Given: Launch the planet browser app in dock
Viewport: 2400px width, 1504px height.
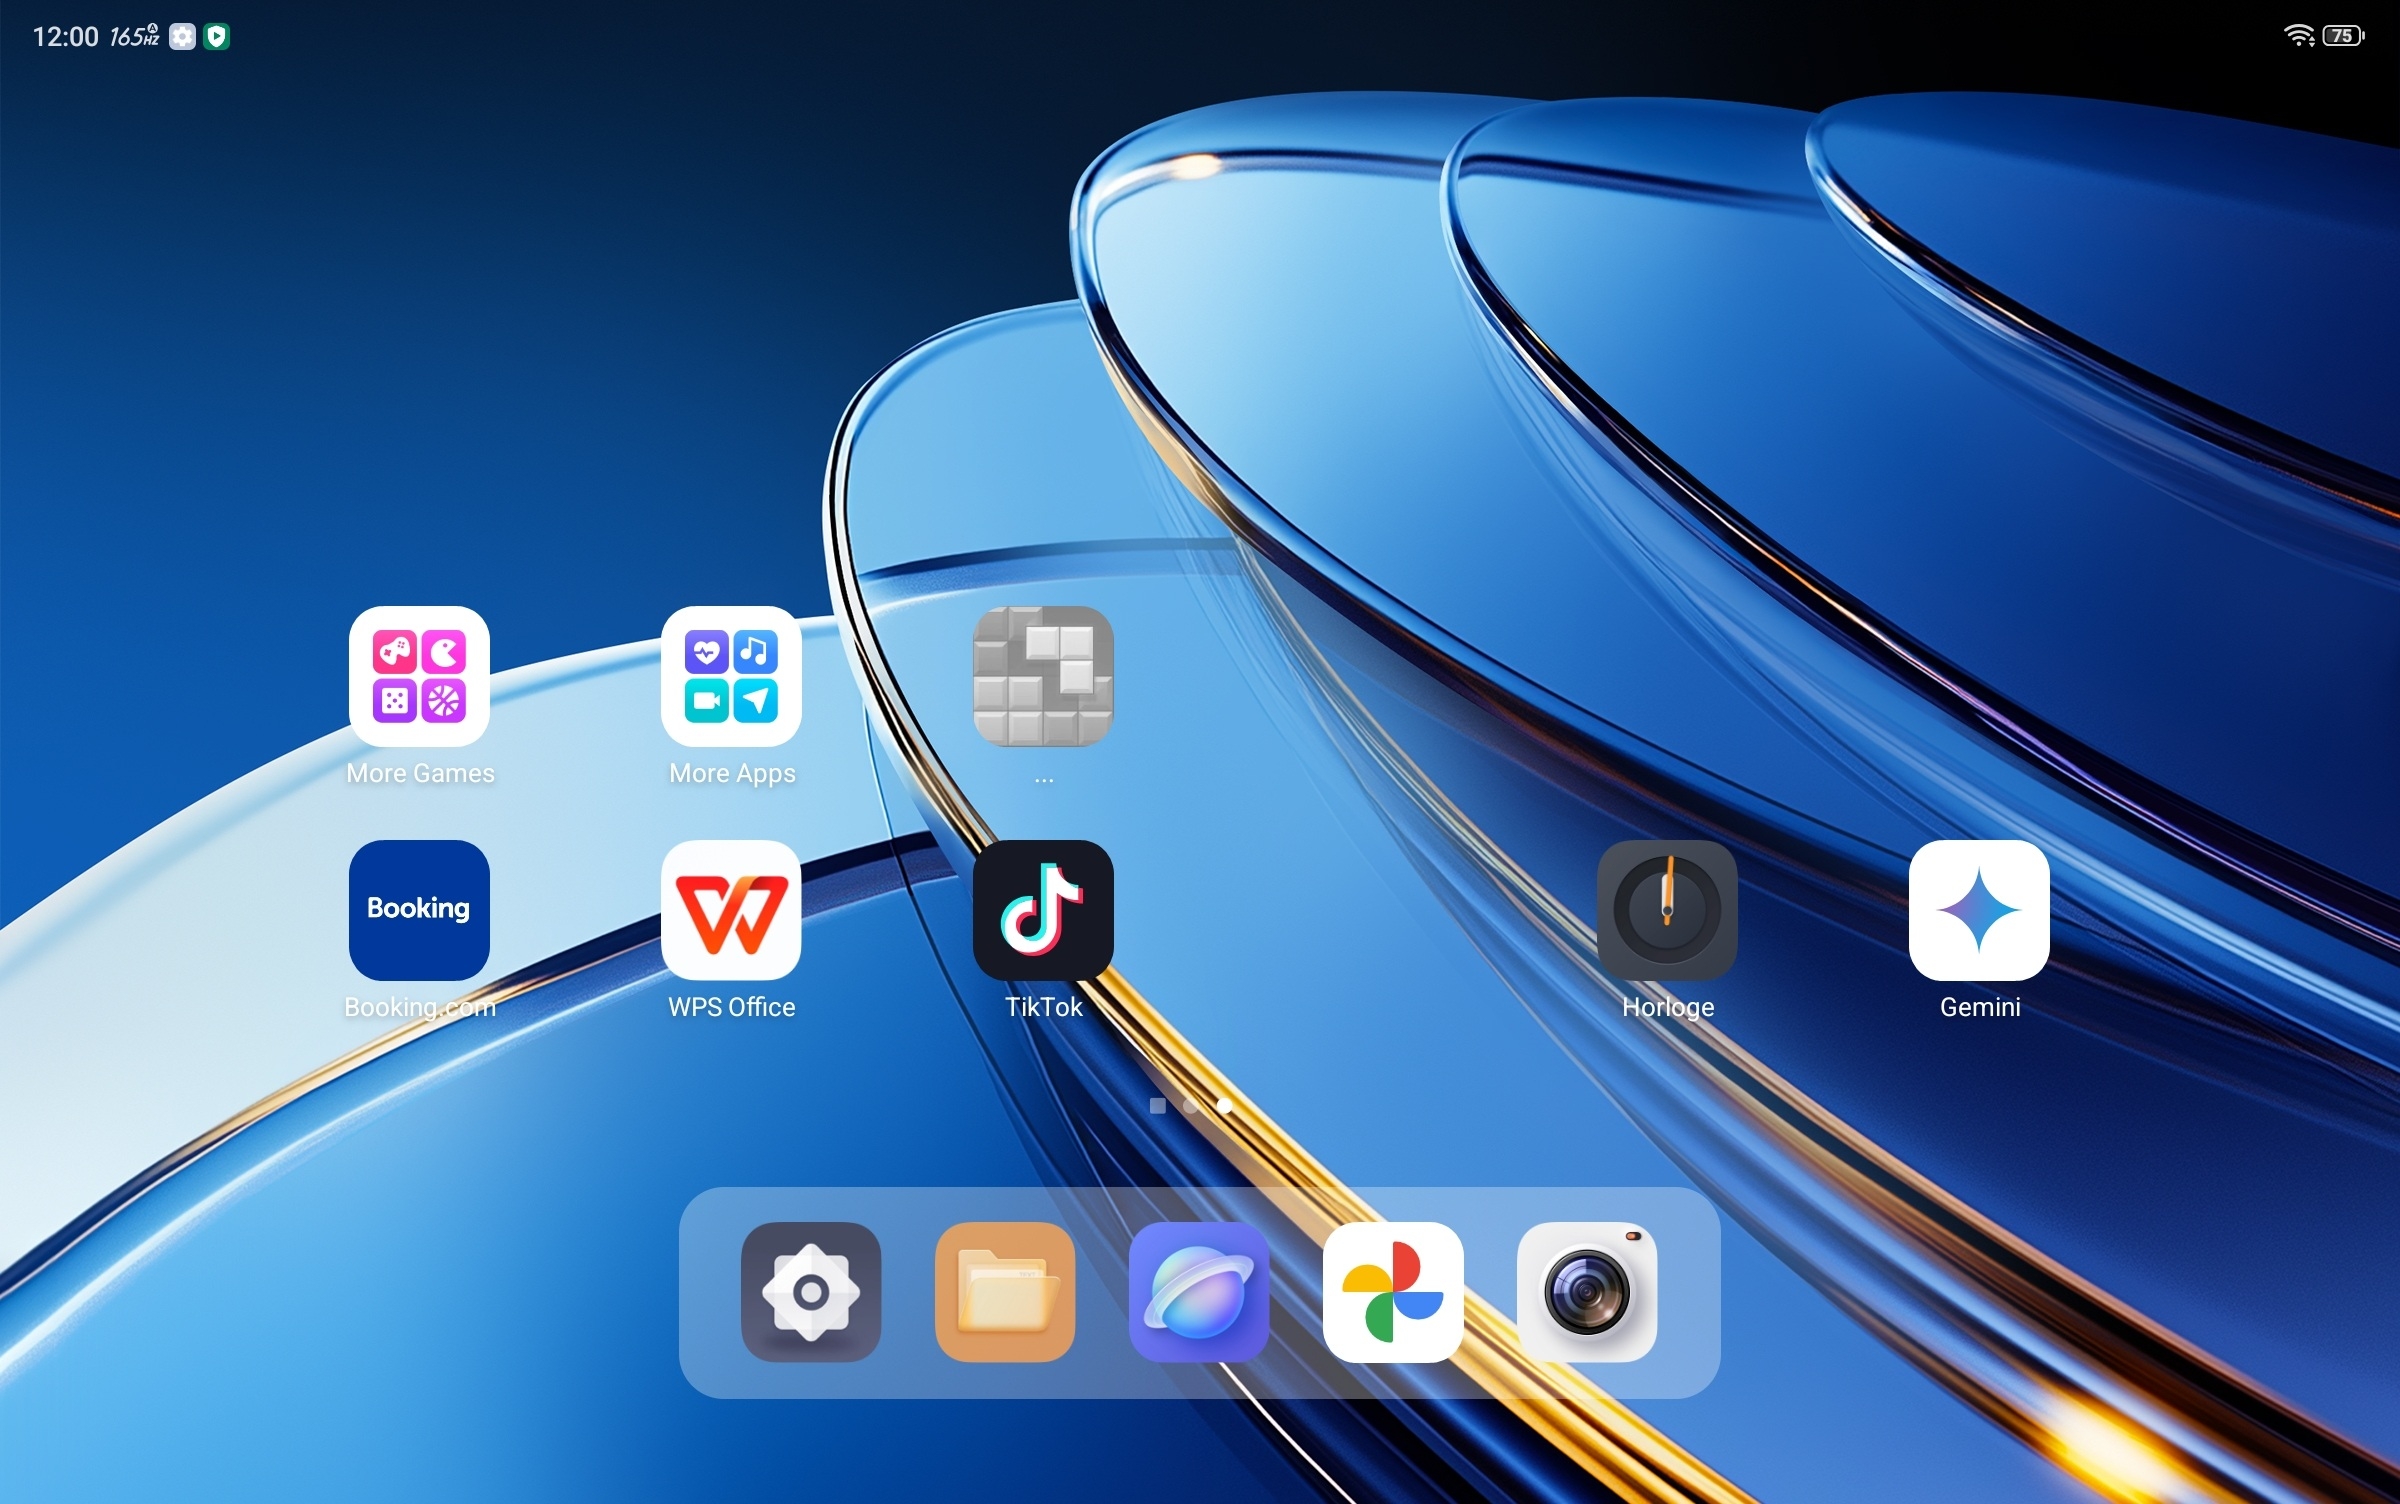Looking at the screenshot, I should point(1199,1292).
